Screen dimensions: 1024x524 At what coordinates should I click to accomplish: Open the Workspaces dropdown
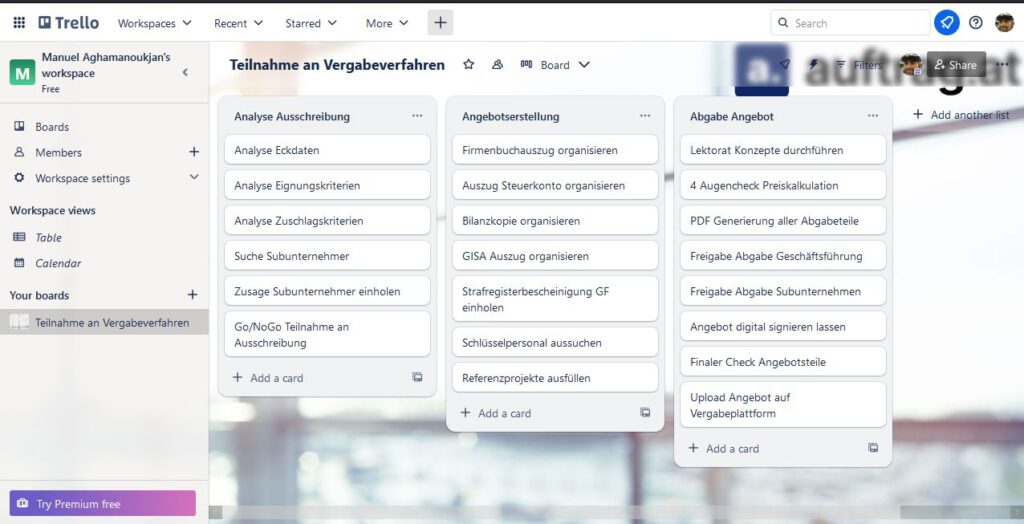coord(155,23)
